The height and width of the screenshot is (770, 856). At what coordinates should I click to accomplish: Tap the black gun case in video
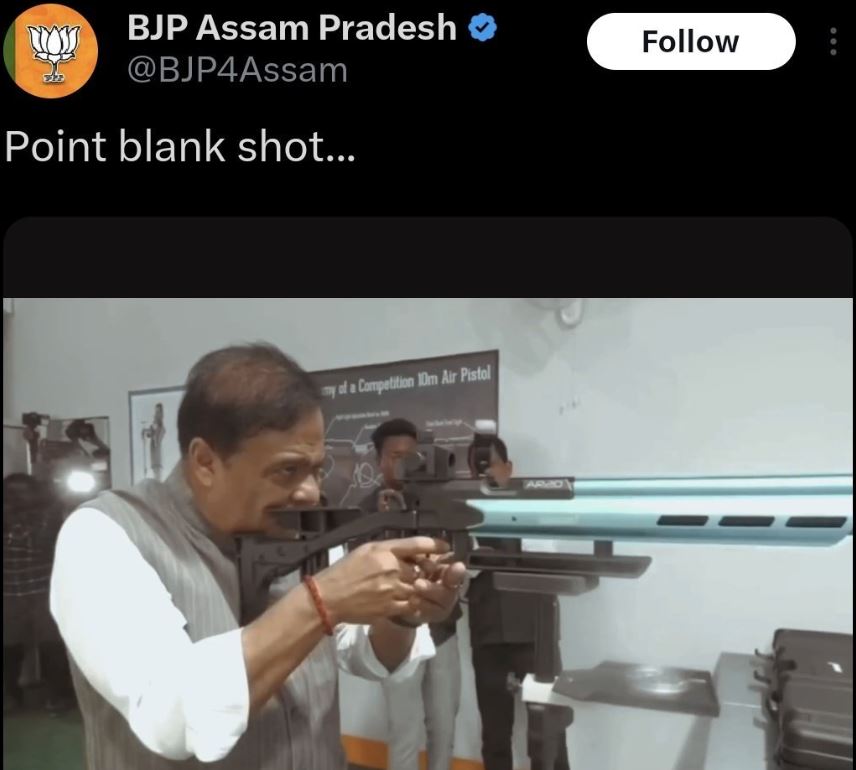[811, 699]
